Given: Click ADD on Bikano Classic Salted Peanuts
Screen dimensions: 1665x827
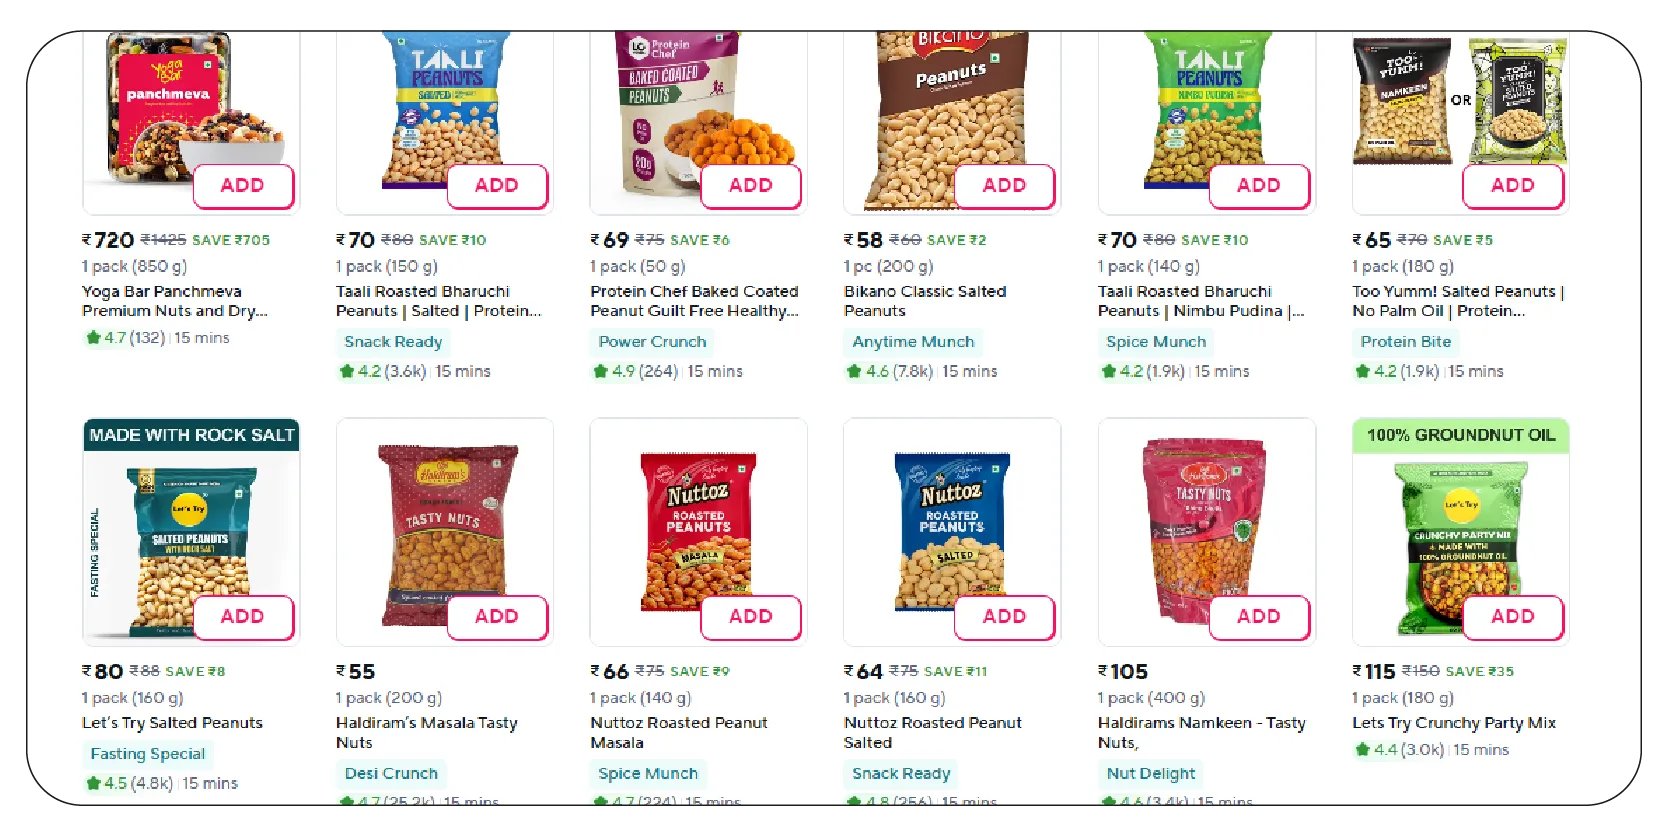Looking at the screenshot, I should (1005, 185).
